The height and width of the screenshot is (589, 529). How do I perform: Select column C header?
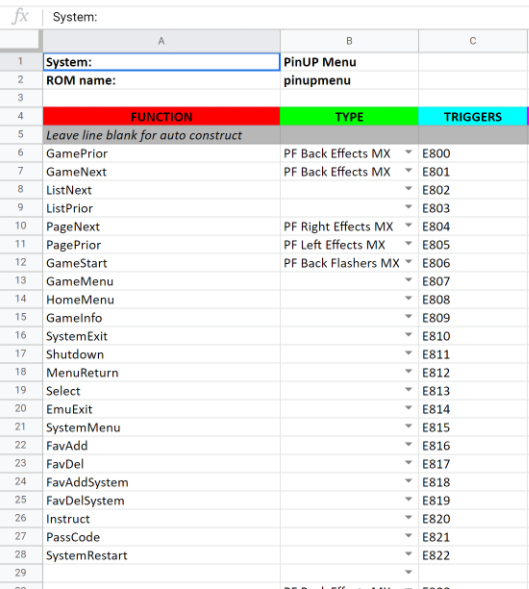click(x=473, y=41)
